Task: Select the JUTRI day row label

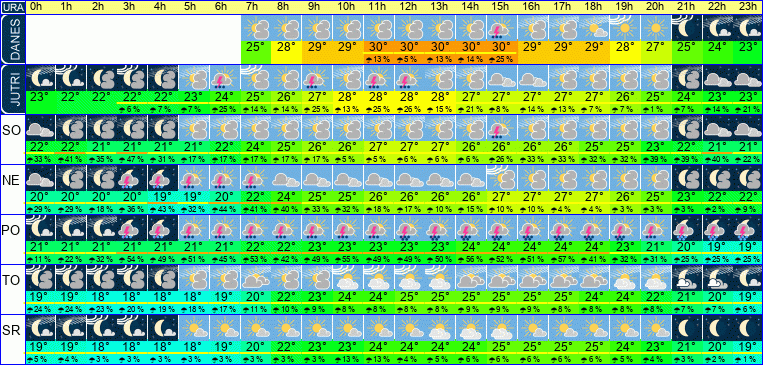Action: point(13,89)
